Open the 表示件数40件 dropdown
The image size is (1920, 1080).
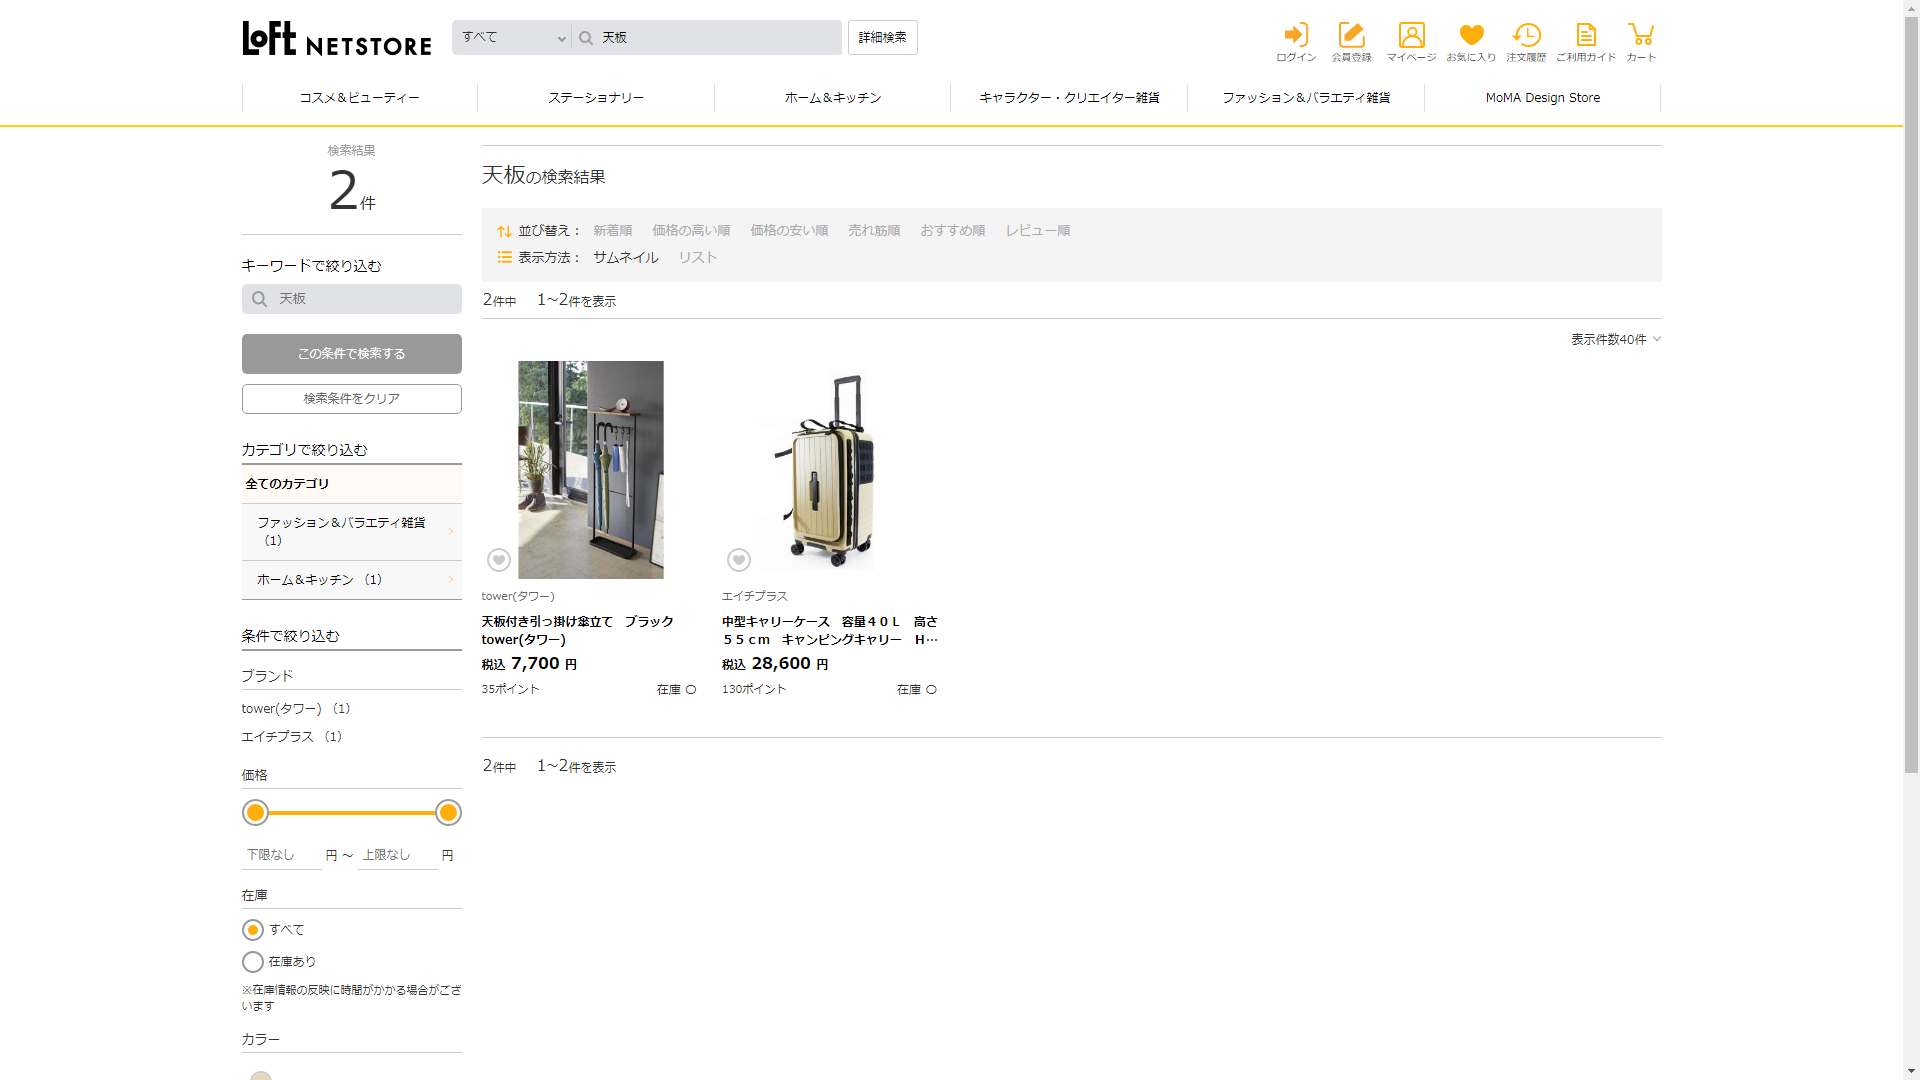[1615, 340]
